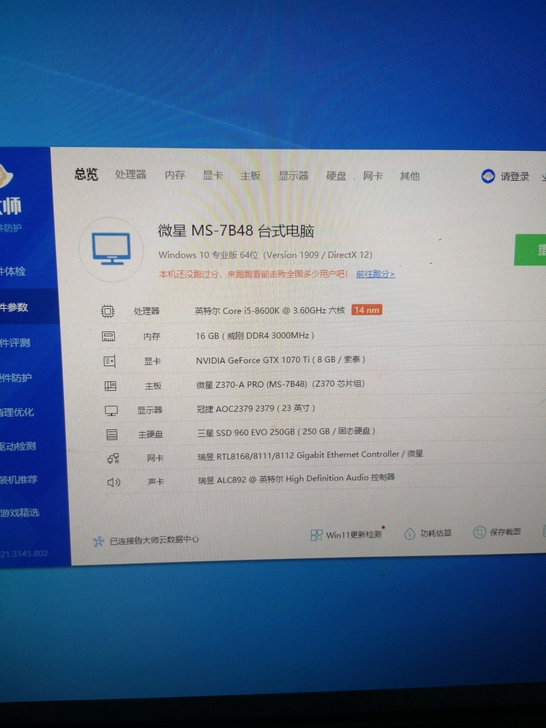Viewport: 546px width, 728px height.
Task: Click the green button at right edge
Action: tap(530, 250)
